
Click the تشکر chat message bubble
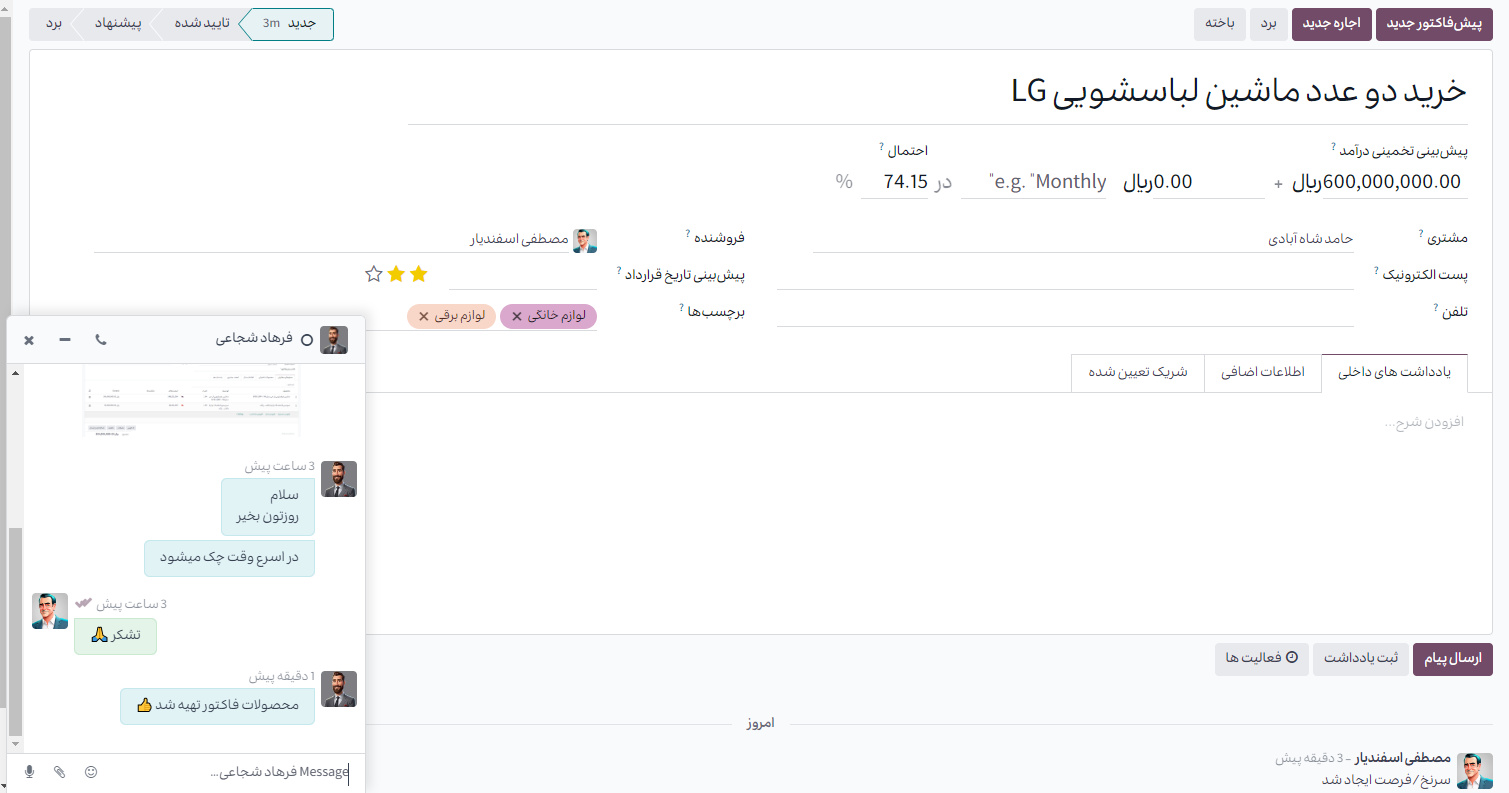(x=115, y=636)
